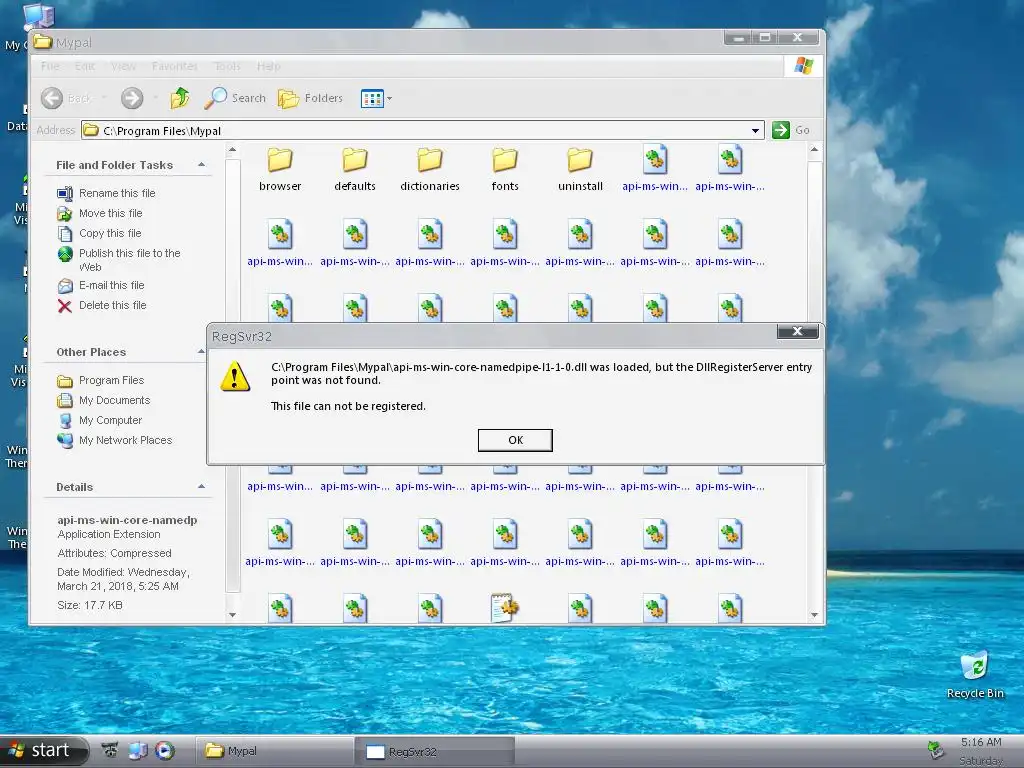Open the File menu
The width and height of the screenshot is (1024, 768).
click(x=50, y=66)
